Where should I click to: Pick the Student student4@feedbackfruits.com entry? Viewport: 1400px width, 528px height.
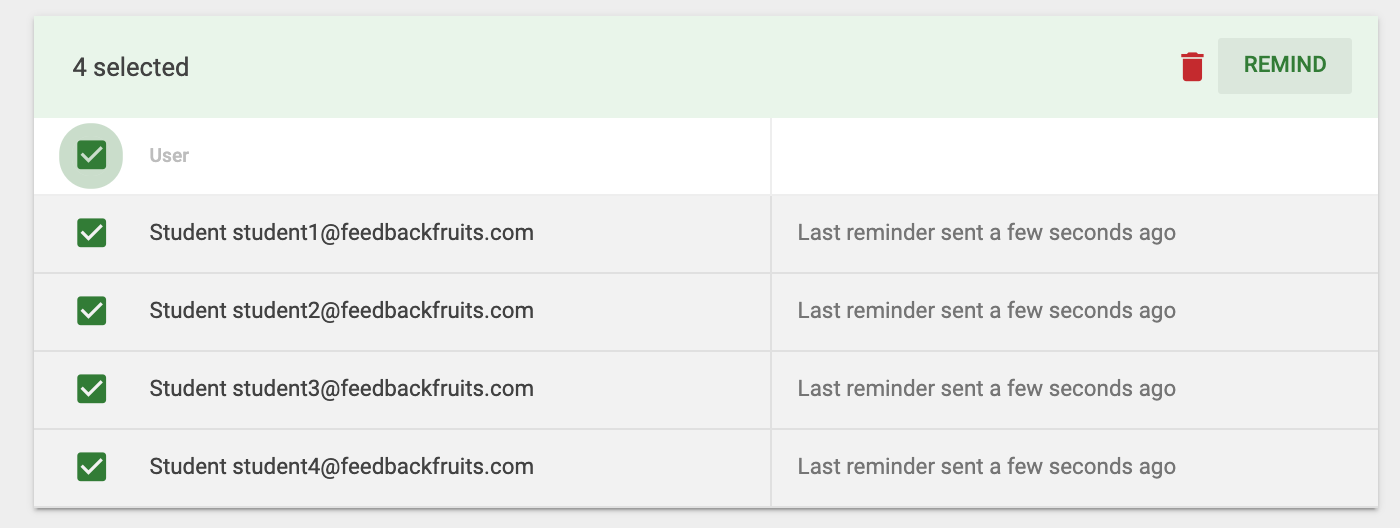pyautogui.click(x=341, y=467)
